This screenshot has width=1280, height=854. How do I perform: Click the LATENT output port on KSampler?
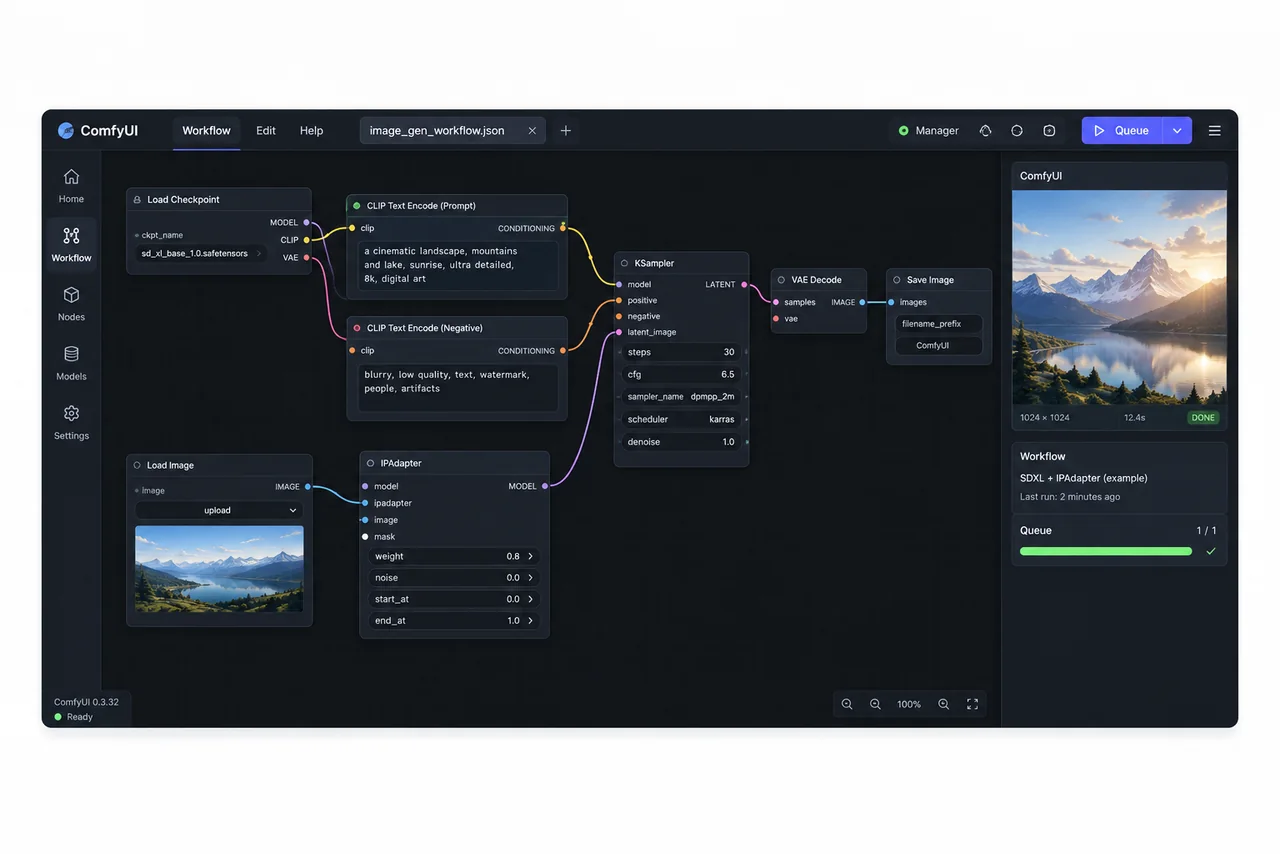pos(744,285)
